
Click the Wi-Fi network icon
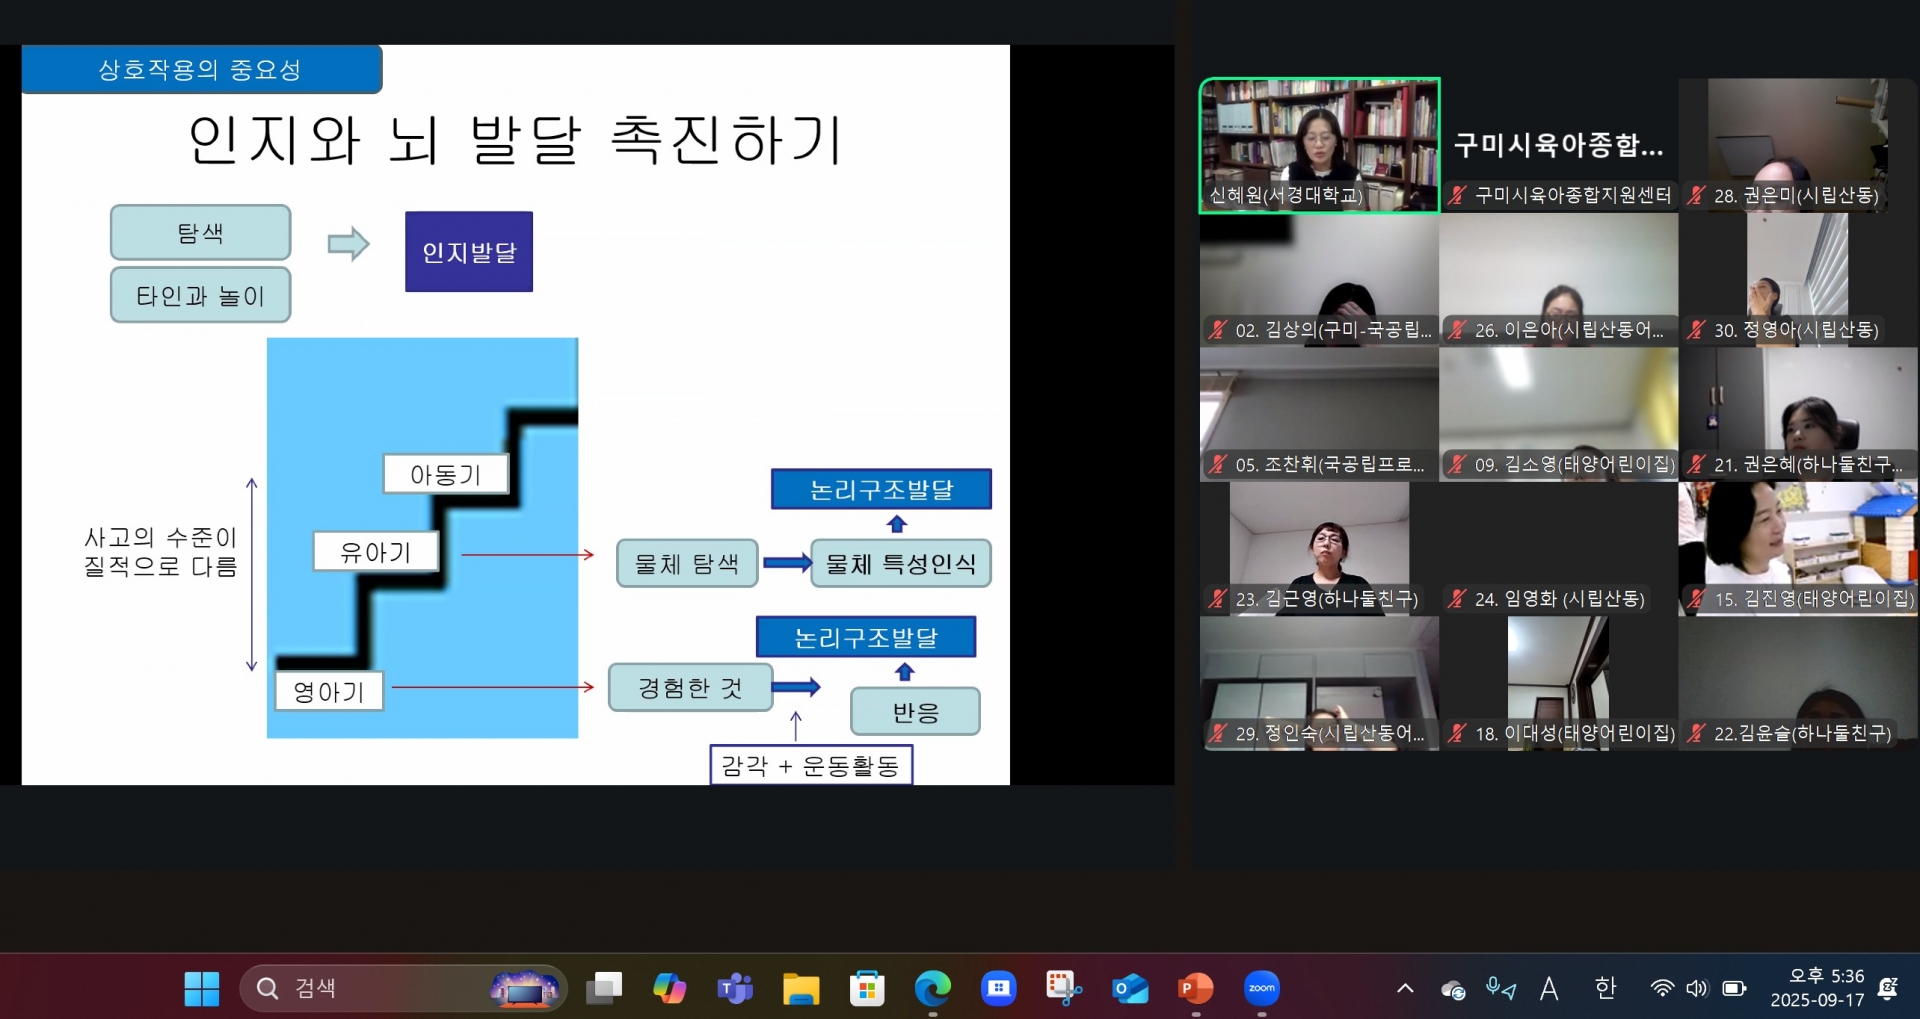click(1662, 988)
